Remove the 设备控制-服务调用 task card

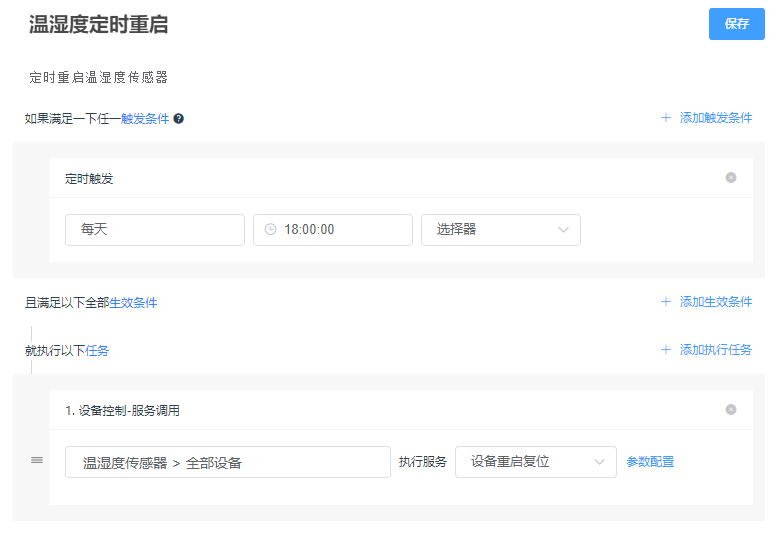click(731, 409)
